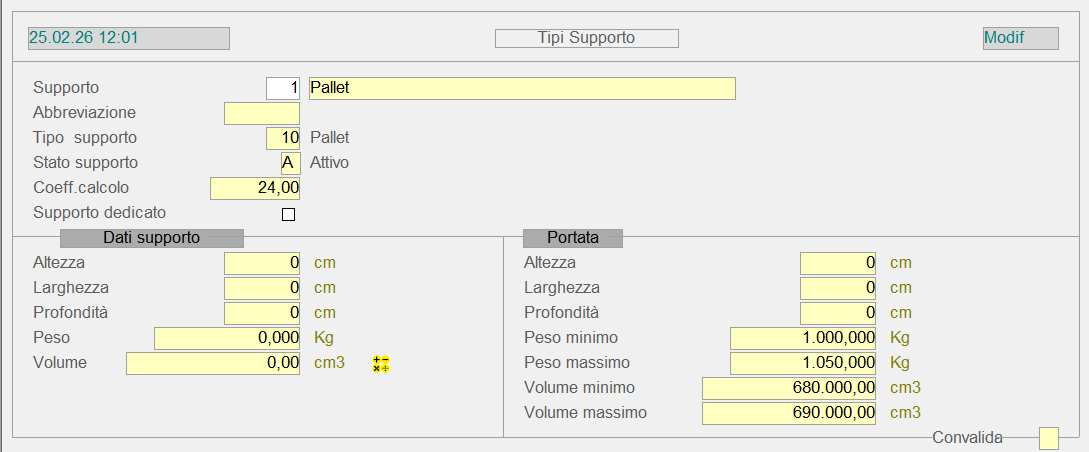
Task: Toggle the Supporto dedicato checkbox
Action: (289, 214)
